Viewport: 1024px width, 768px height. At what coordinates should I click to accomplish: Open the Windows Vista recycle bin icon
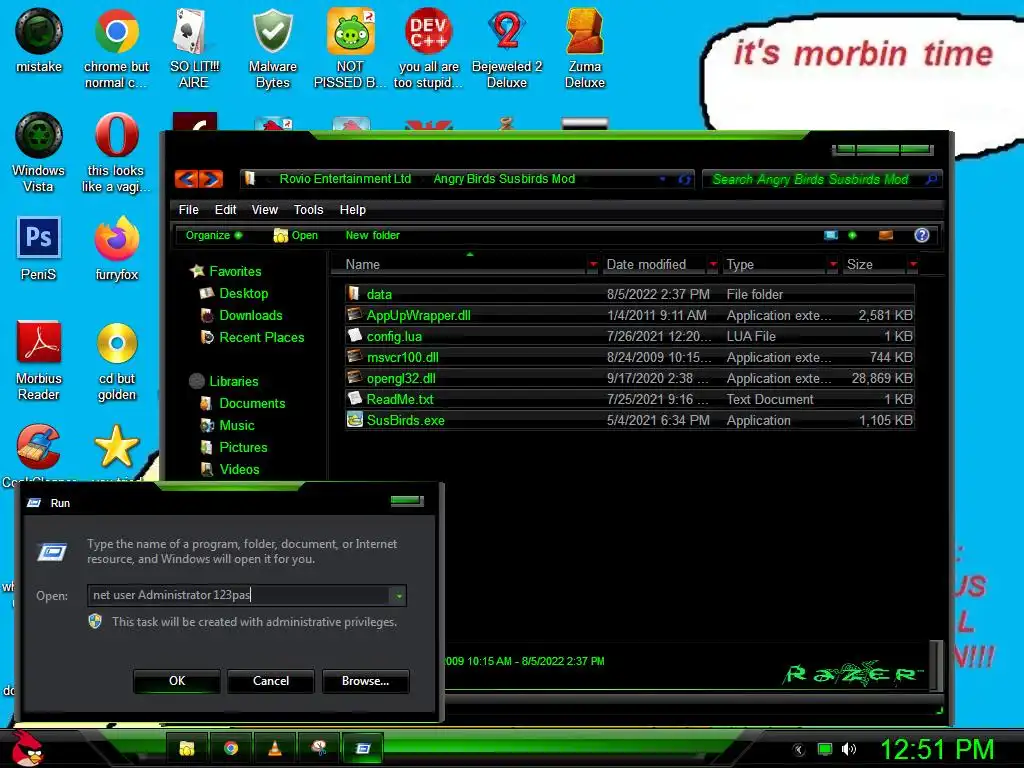39,153
